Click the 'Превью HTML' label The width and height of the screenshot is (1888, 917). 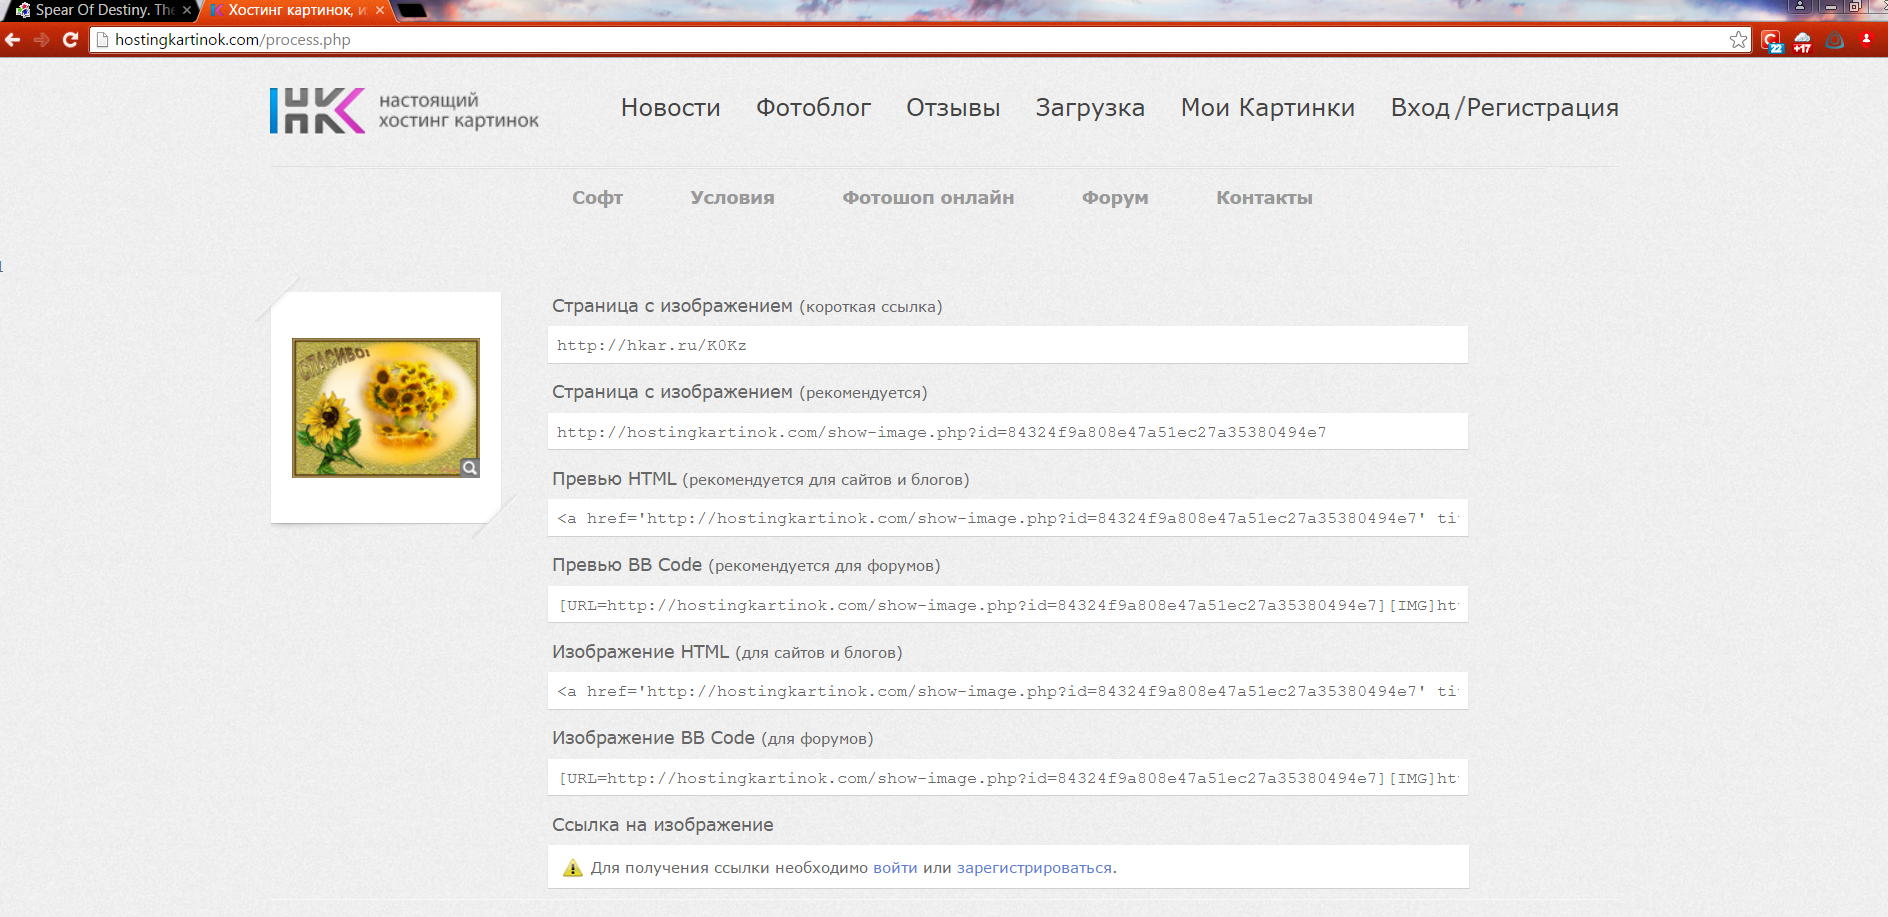click(x=614, y=479)
